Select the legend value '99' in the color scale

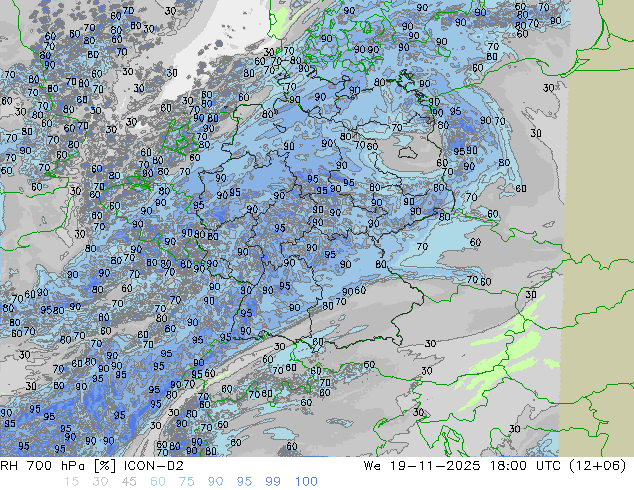pyautogui.click(x=273, y=482)
